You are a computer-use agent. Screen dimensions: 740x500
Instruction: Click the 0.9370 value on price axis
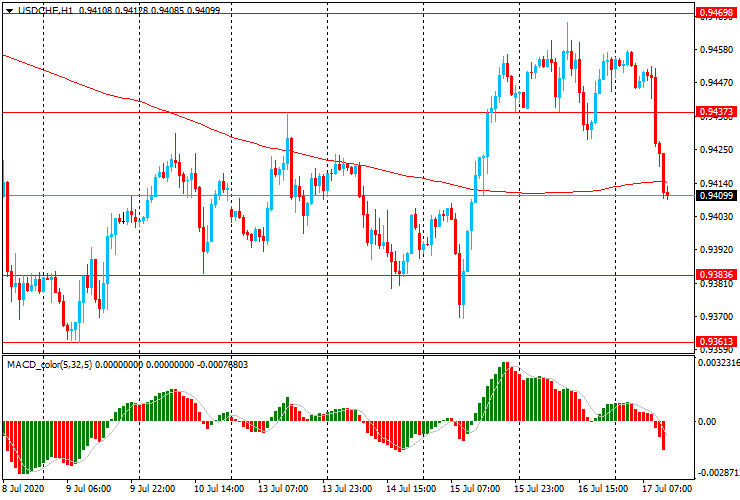[x=714, y=317]
